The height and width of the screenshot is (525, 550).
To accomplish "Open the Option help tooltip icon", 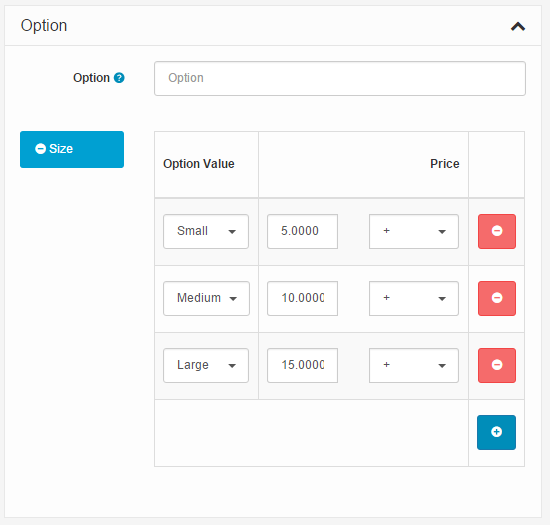I will (x=119, y=78).
